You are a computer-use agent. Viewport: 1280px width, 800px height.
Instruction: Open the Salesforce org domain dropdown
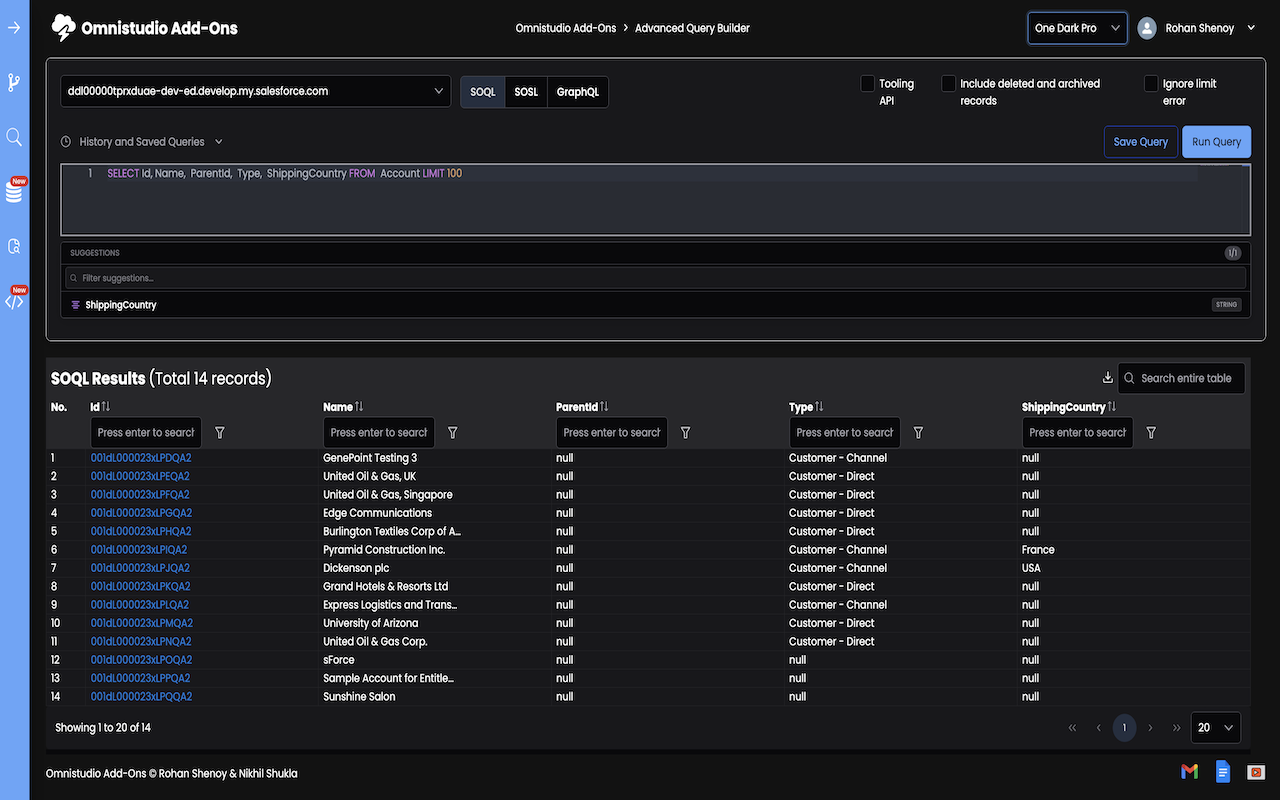click(x=256, y=91)
